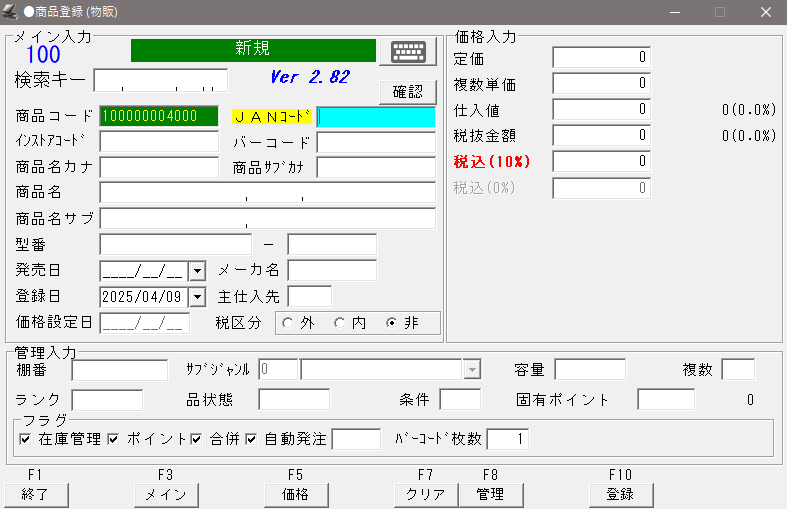This screenshot has width=787, height=509.
Task: Switch to メイン section via F3 button
Action: [166, 494]
